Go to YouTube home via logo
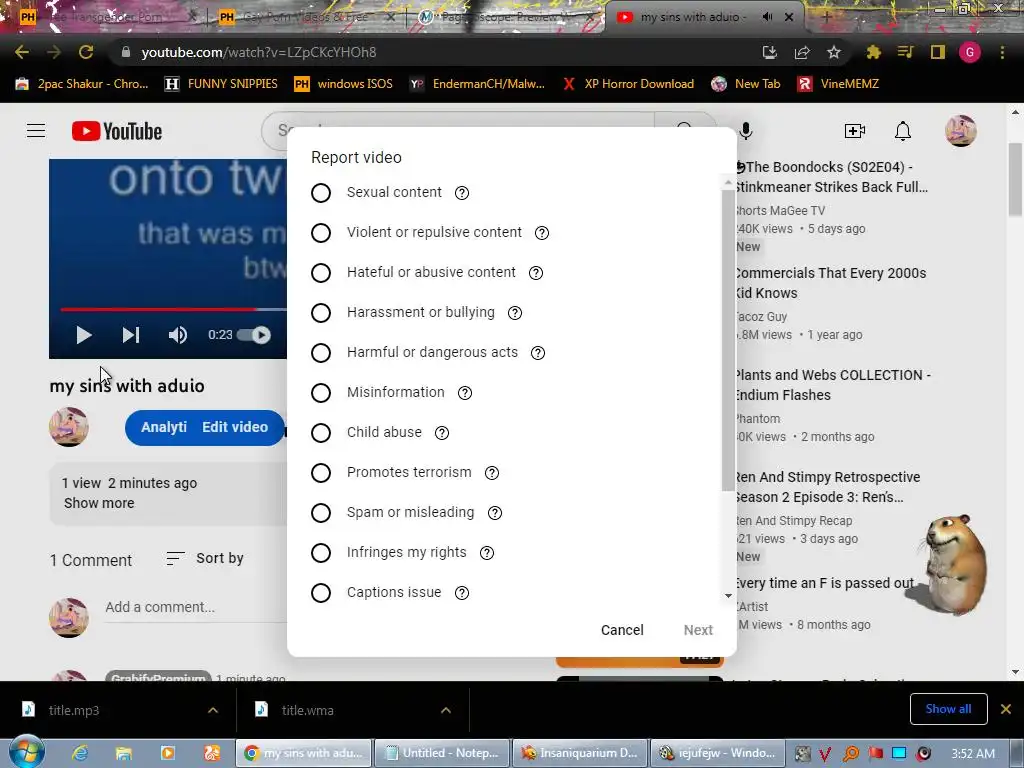 tap(117, 131)
